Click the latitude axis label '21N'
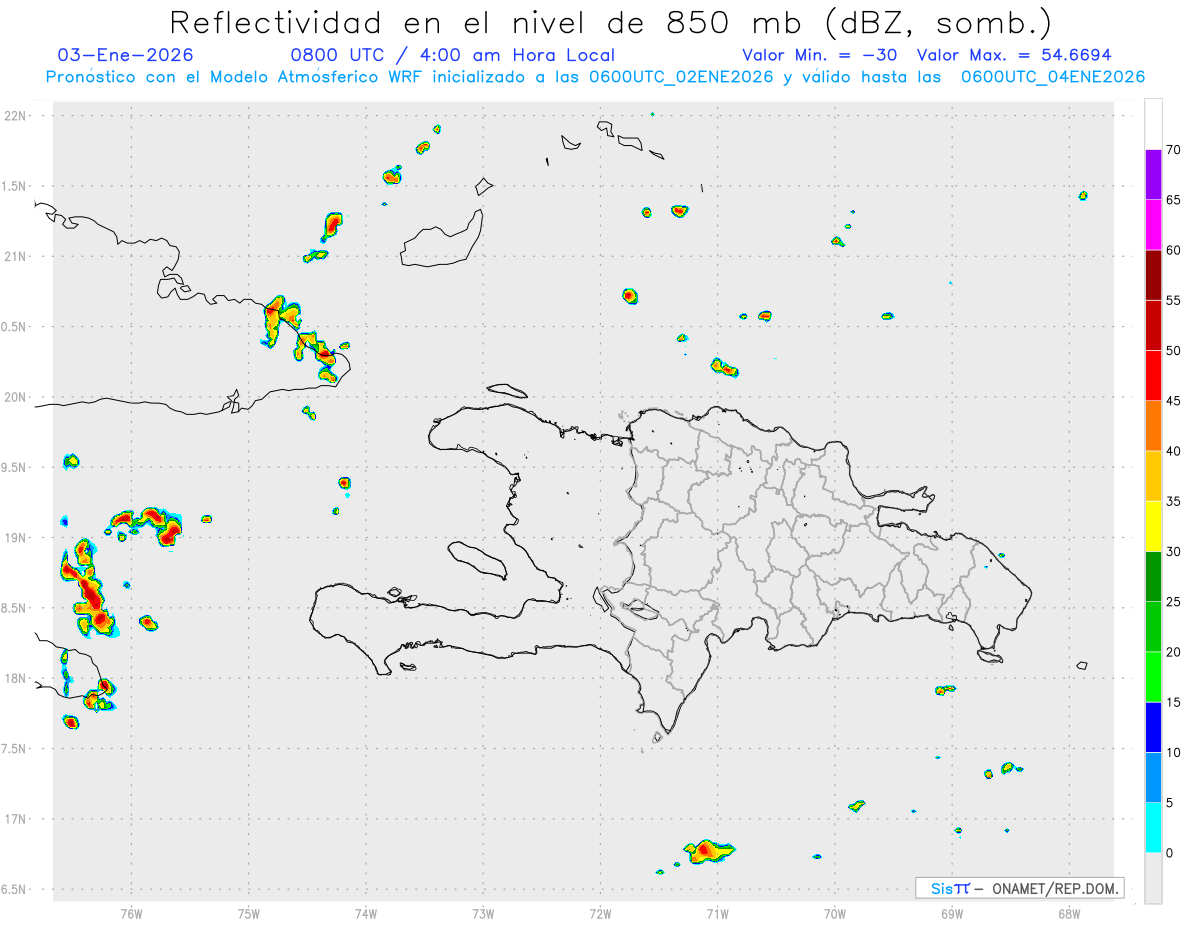This screenshot has width=1200, height=927. [16, 257]
